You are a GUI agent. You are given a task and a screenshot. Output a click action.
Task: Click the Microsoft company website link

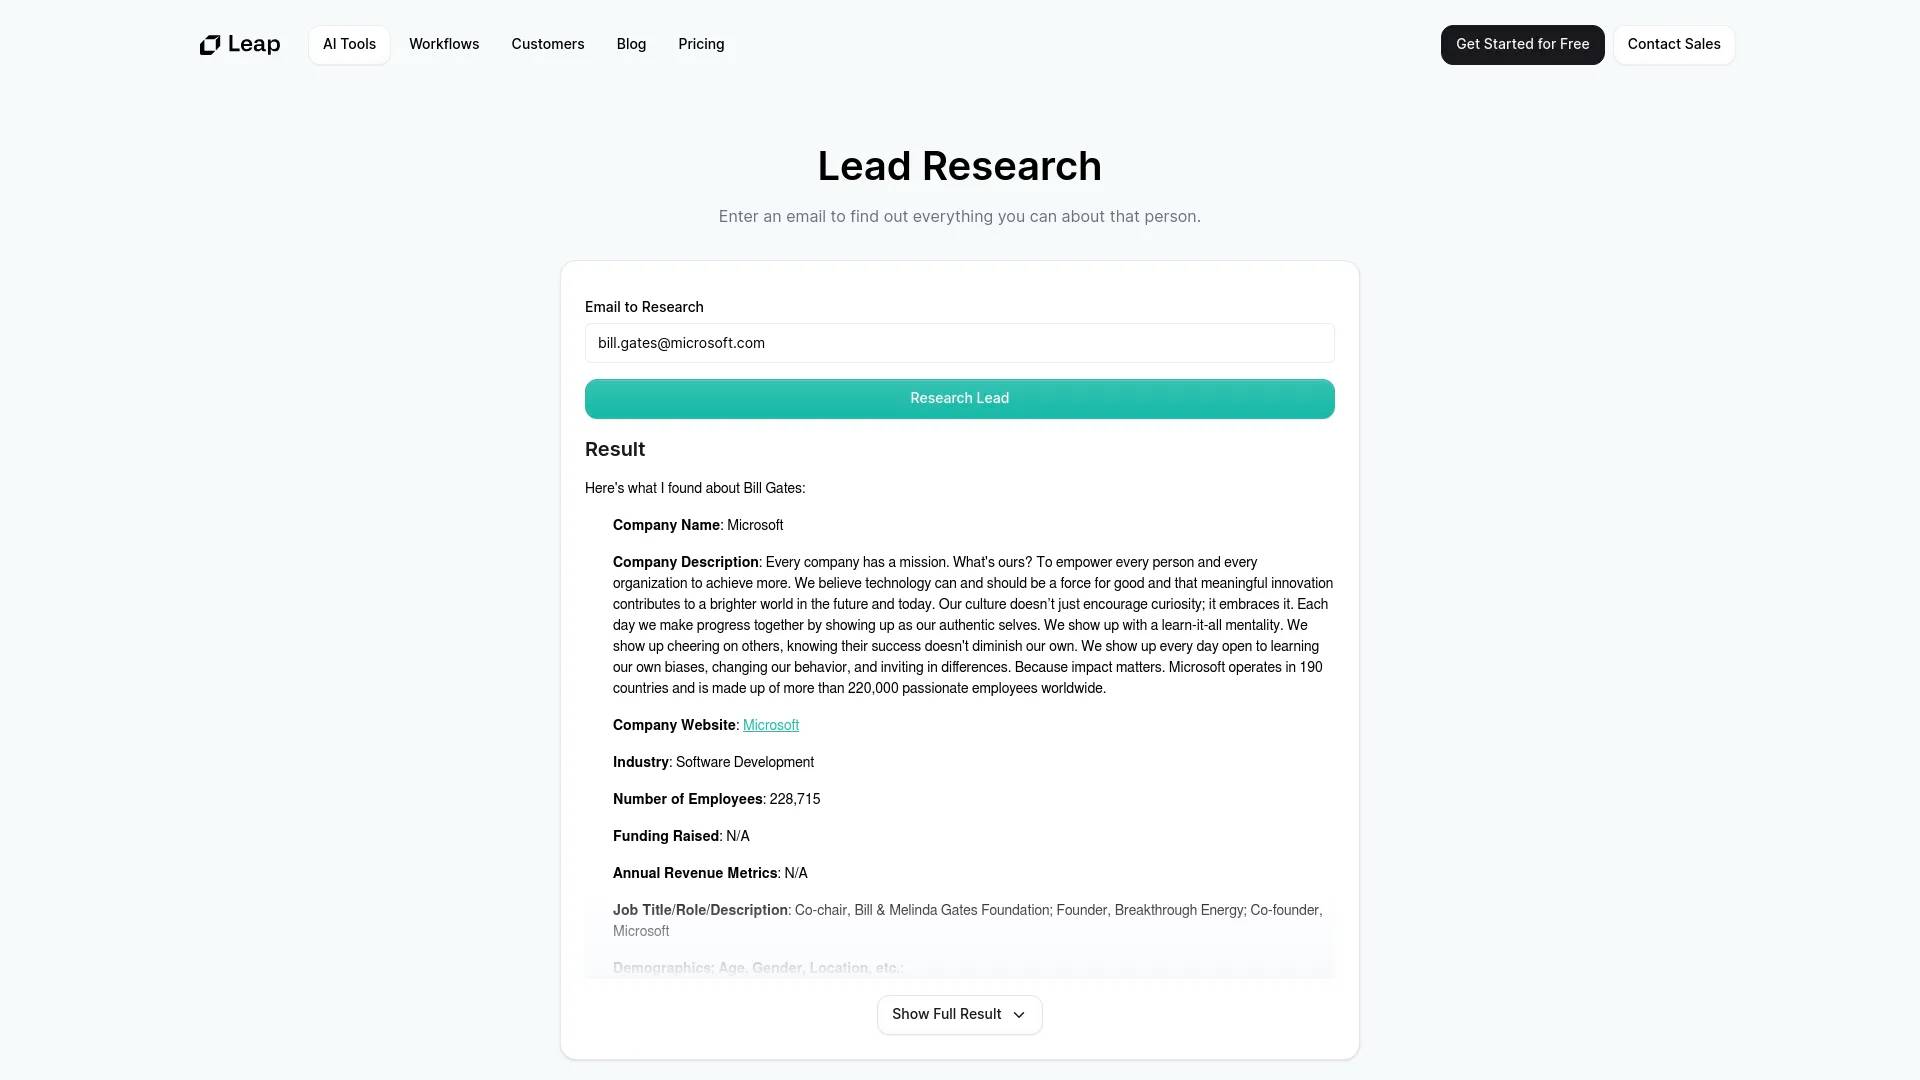click(x=770, y=724)
